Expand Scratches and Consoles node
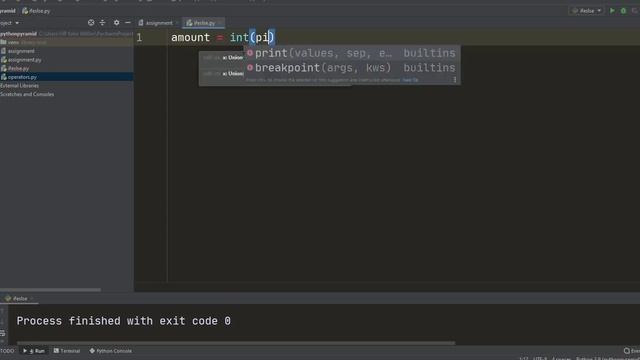The width and height of the screenshot is (640, 360). (x=27, y=94)
